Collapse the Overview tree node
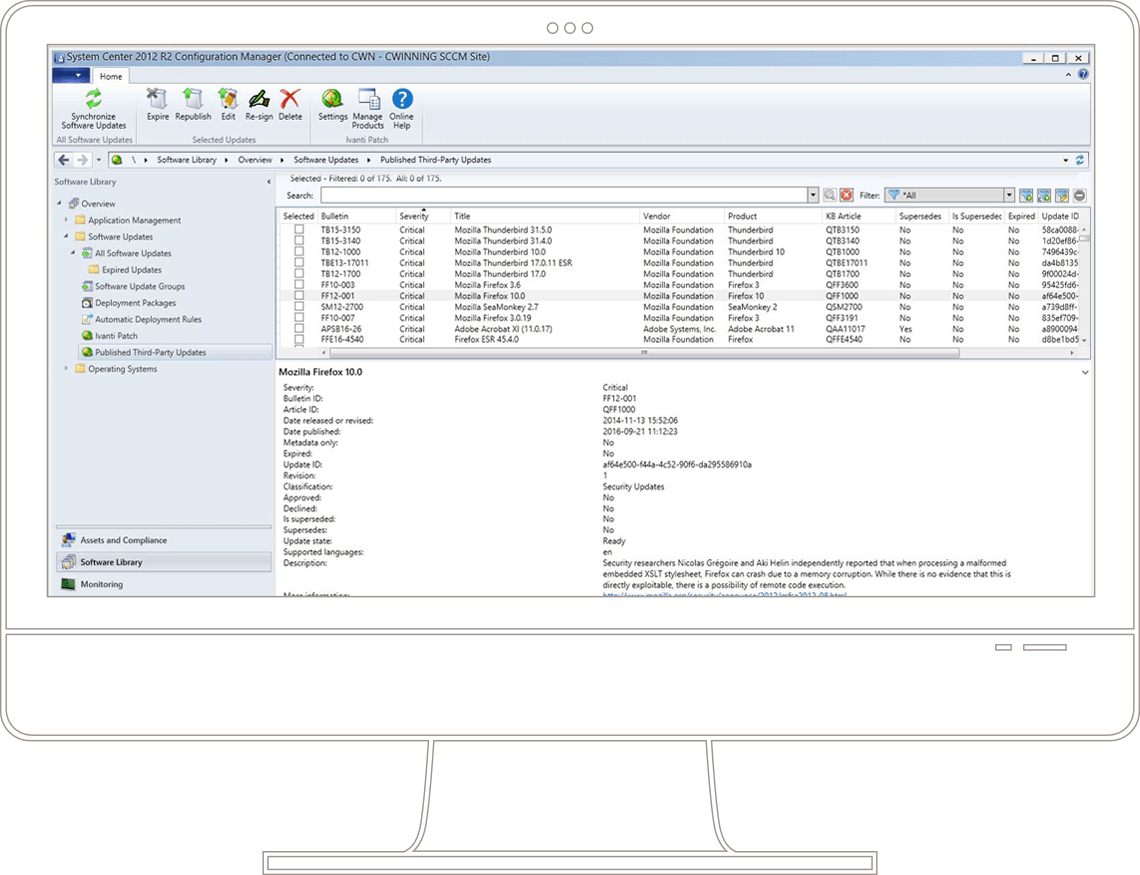Viewport: 1140px width, 875px height. tap(60, 203)
